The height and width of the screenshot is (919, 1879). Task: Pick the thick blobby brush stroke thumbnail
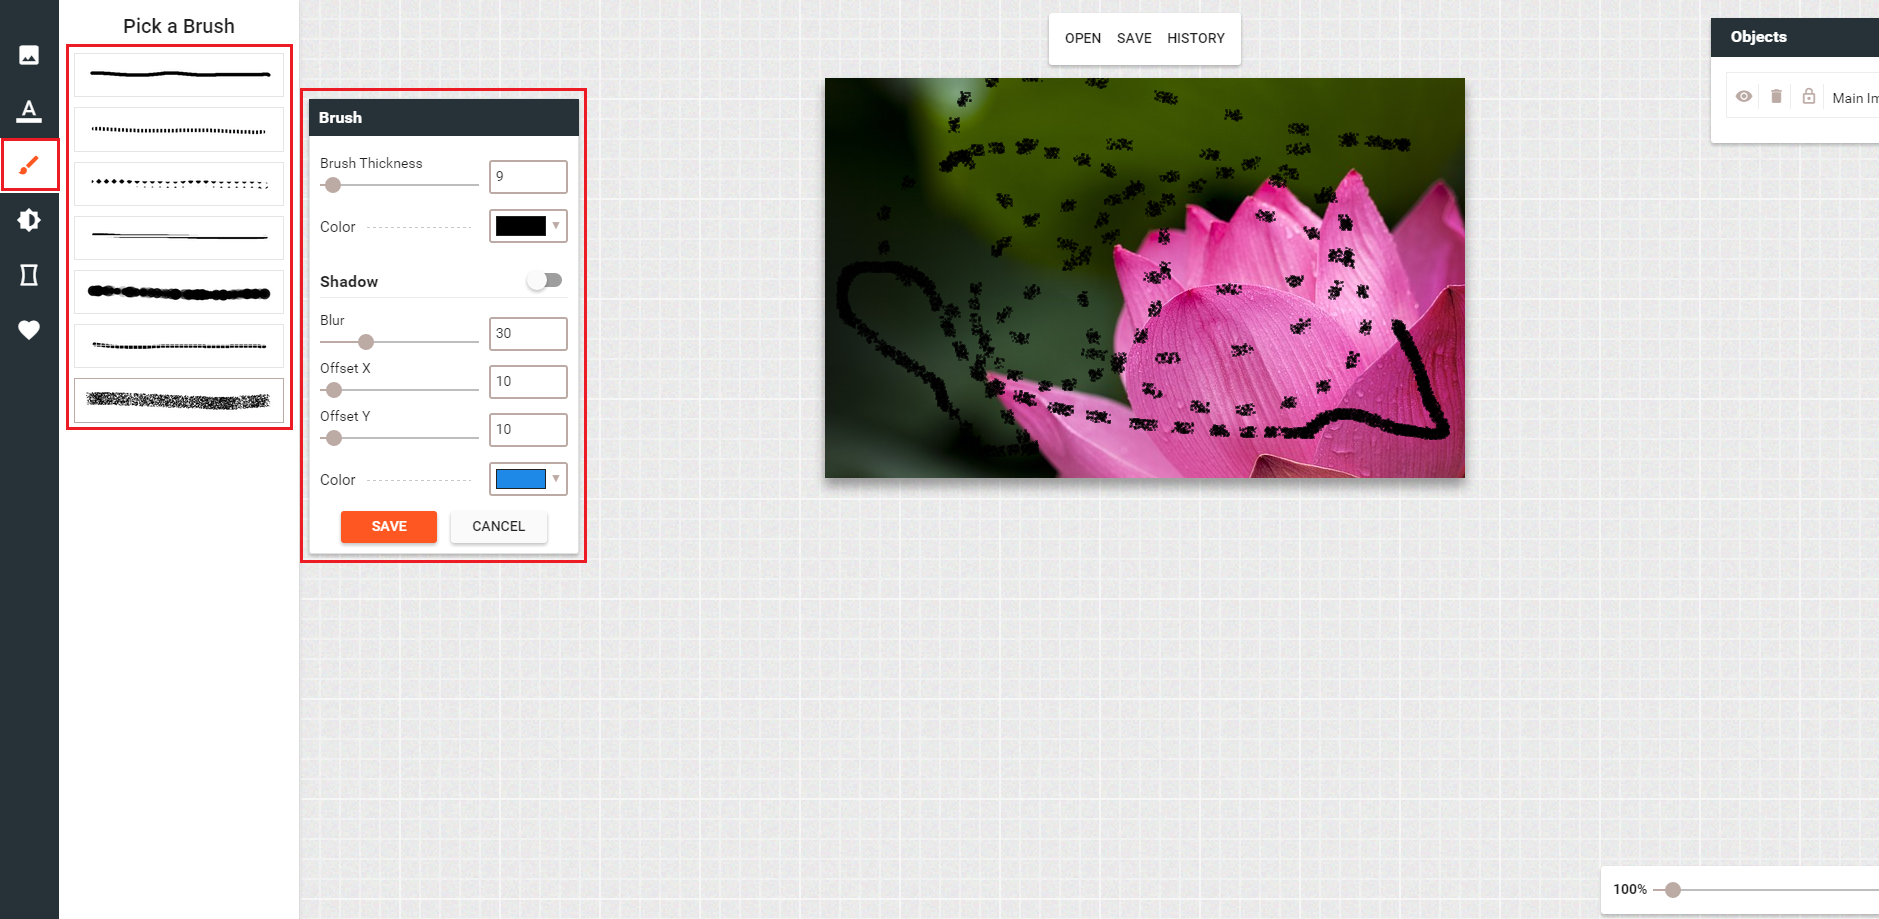pos(179,293)
